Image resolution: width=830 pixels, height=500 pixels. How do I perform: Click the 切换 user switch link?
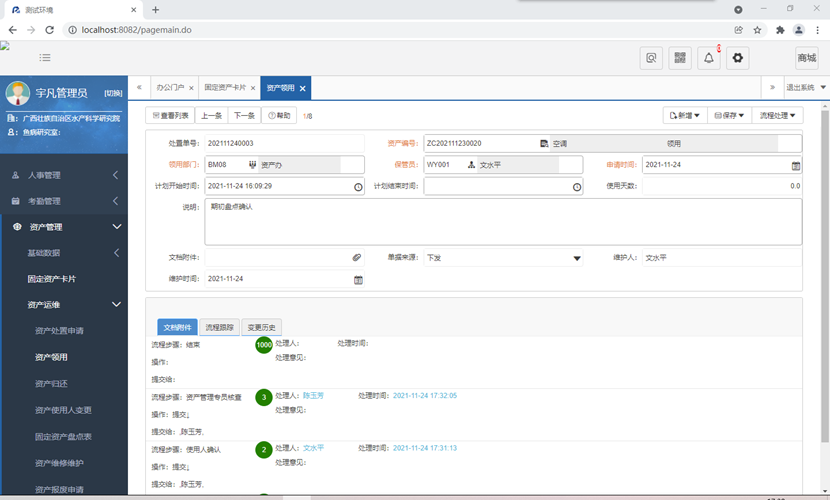click(x=113, y=93)
